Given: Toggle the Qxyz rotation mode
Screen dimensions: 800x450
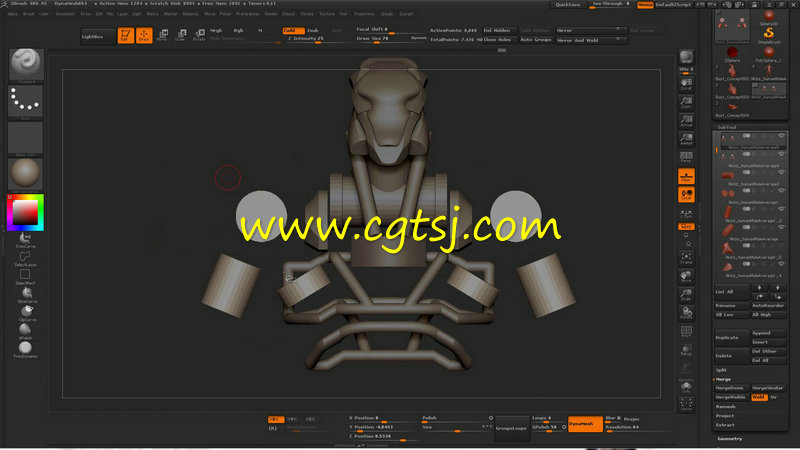Looking at the screenshot, I should (x=686, y=226).
